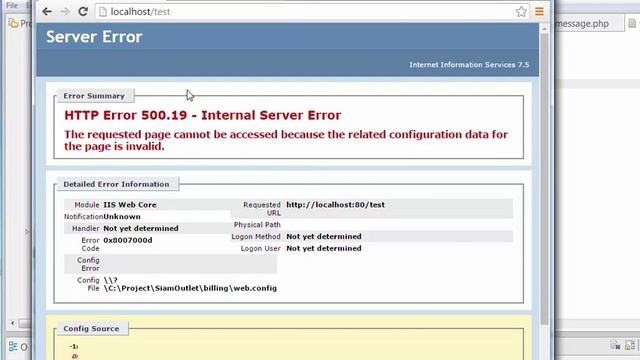Click the error code '0x8007000d'
Screen dimensions: 640x360
[x=128, y=240]
